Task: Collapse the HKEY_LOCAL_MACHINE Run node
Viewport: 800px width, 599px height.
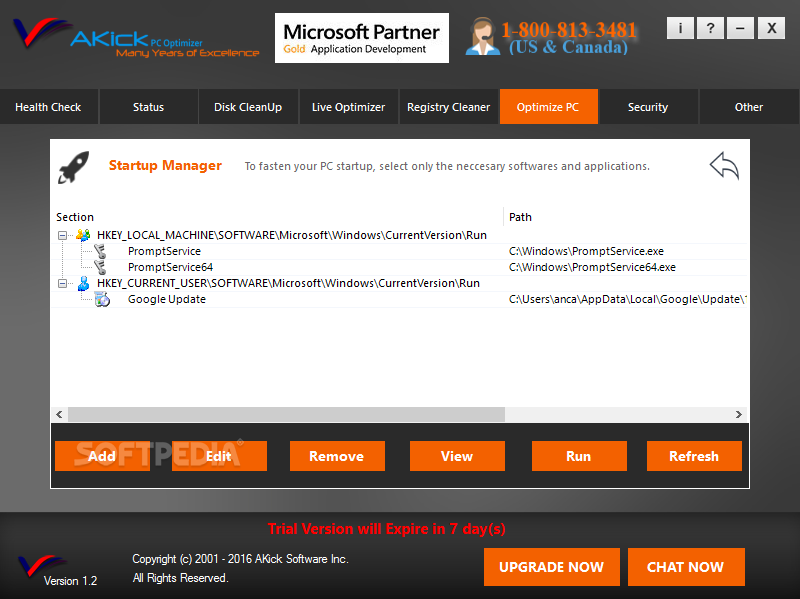Action: pos(62,235)
